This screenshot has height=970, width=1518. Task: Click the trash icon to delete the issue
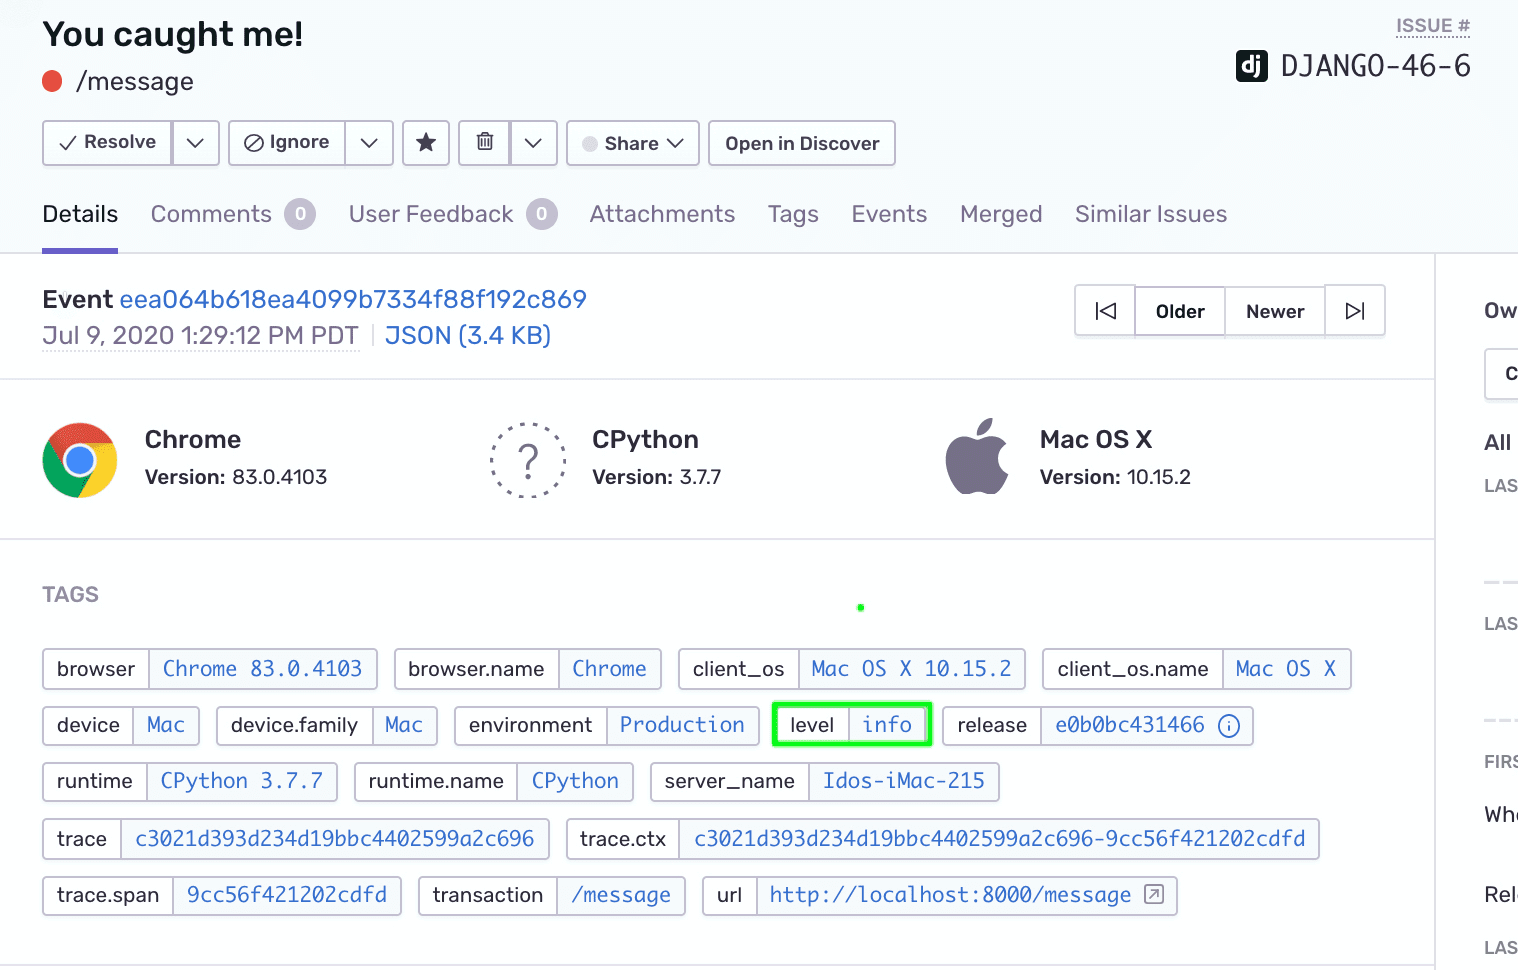pyautogui.click(x=484, y=143)
